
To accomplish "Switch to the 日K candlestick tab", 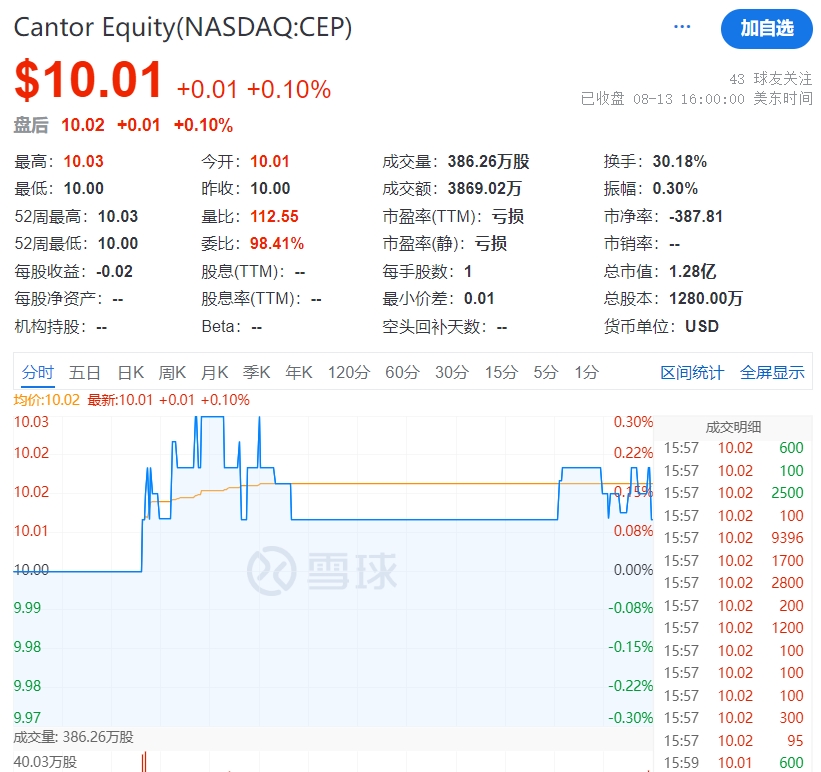I will click(x=130, y=371).
